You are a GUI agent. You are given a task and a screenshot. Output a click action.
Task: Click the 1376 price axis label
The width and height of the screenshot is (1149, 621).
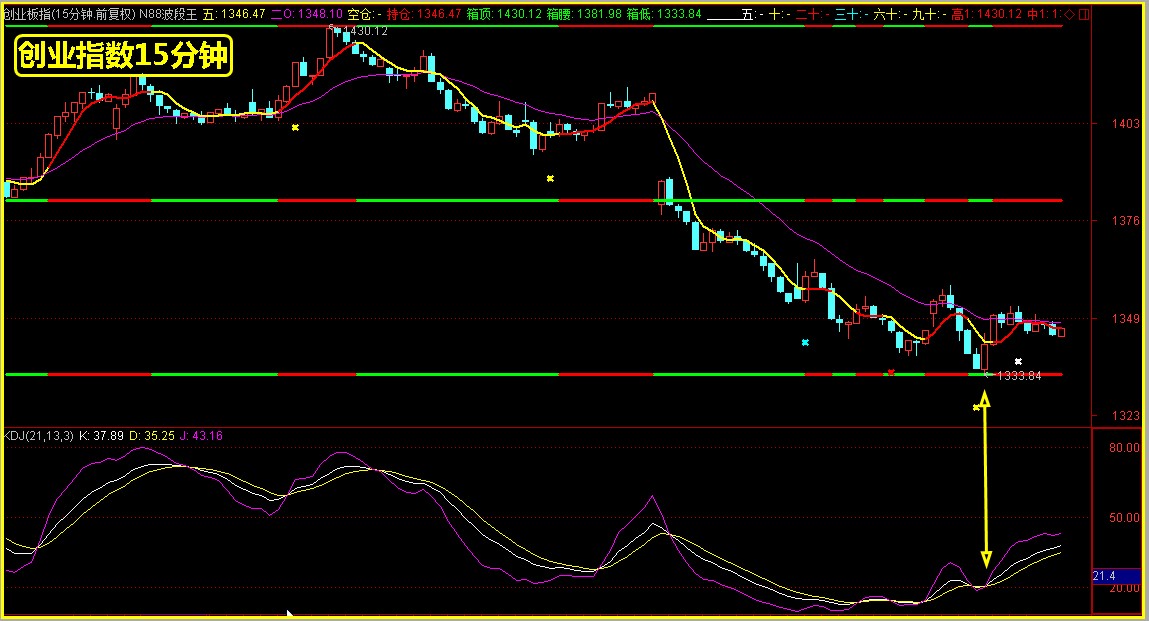[1126, 221]
